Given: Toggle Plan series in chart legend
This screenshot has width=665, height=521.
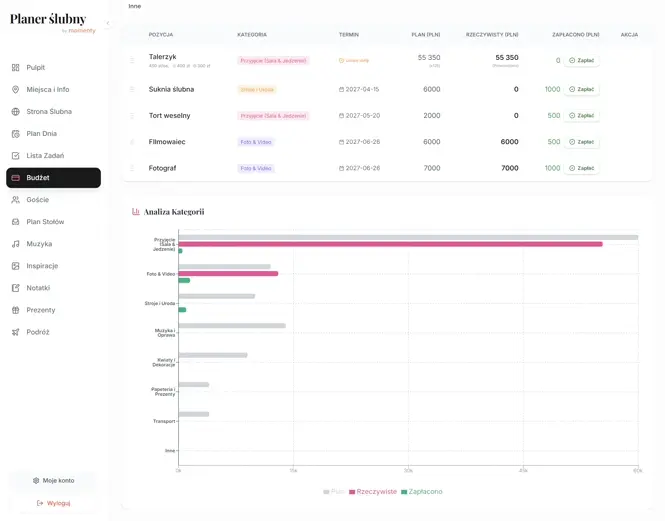Looking at the screenshot, I should pos(334,492).
